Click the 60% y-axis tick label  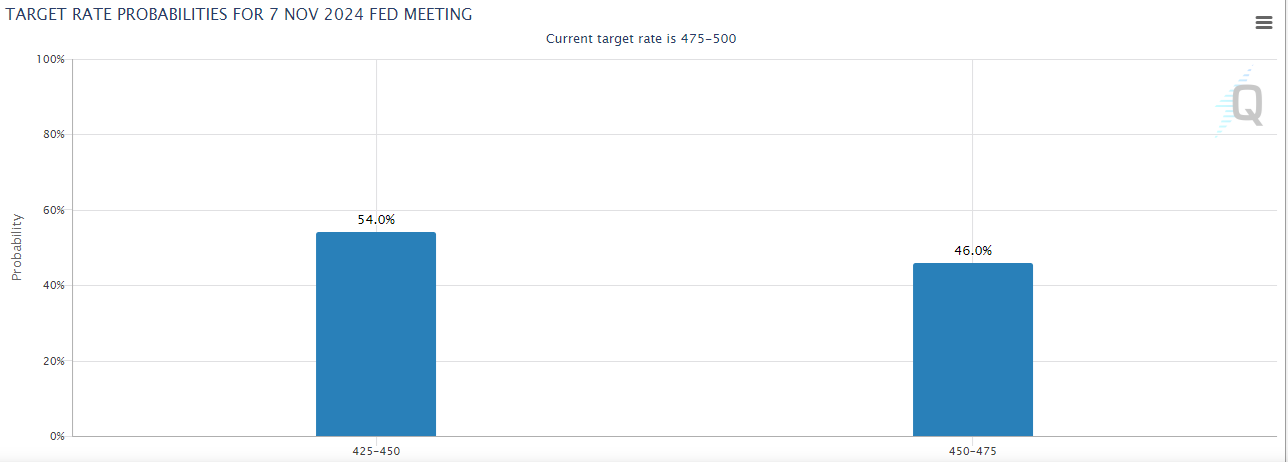coord(53,210)
